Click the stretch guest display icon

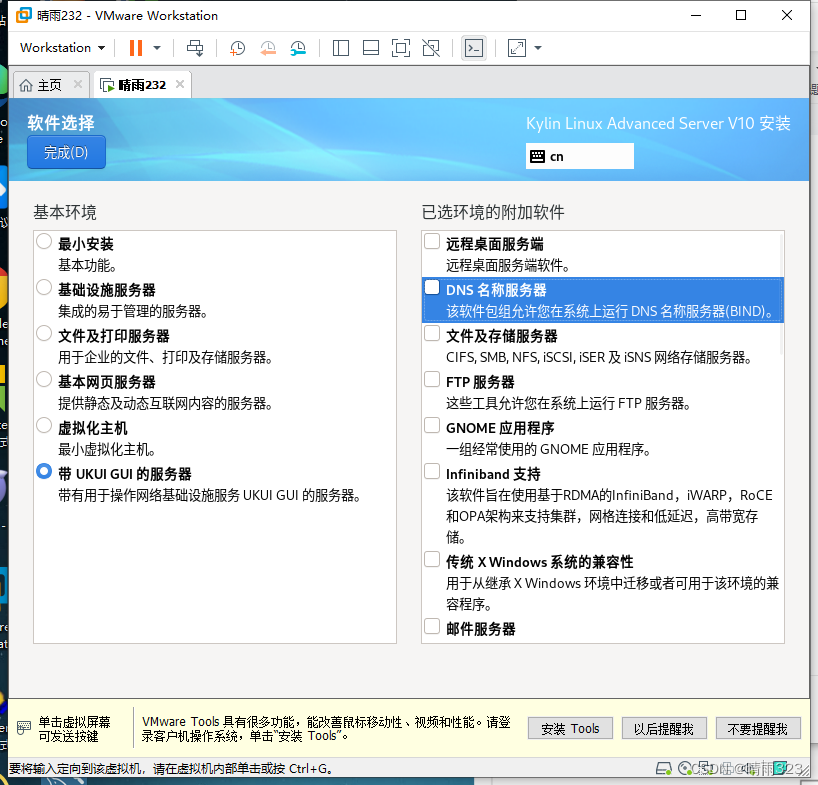(516, 48)
